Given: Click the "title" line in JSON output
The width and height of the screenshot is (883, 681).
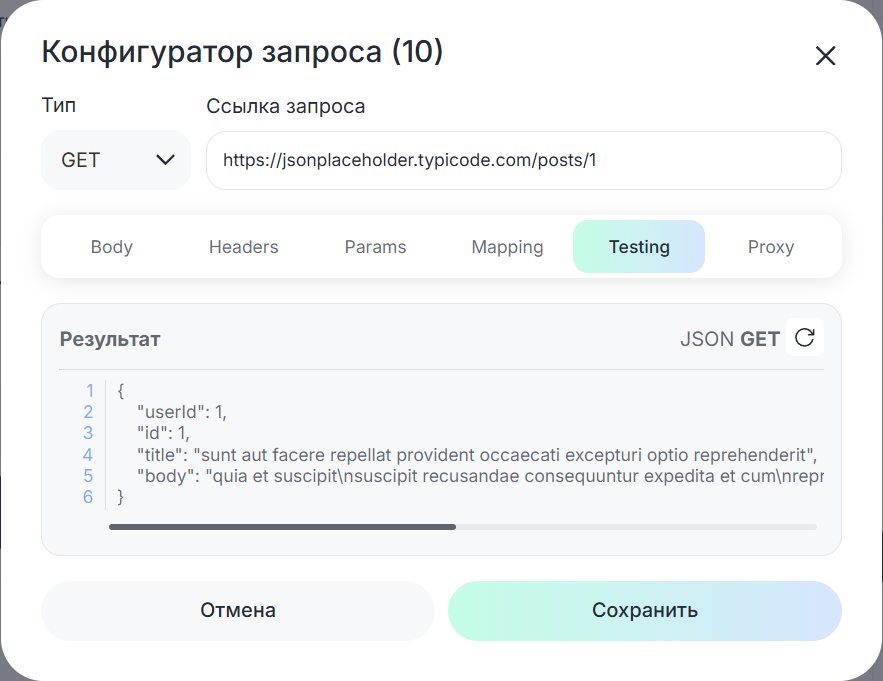Looking at the screenshot, I should [478, 454].
